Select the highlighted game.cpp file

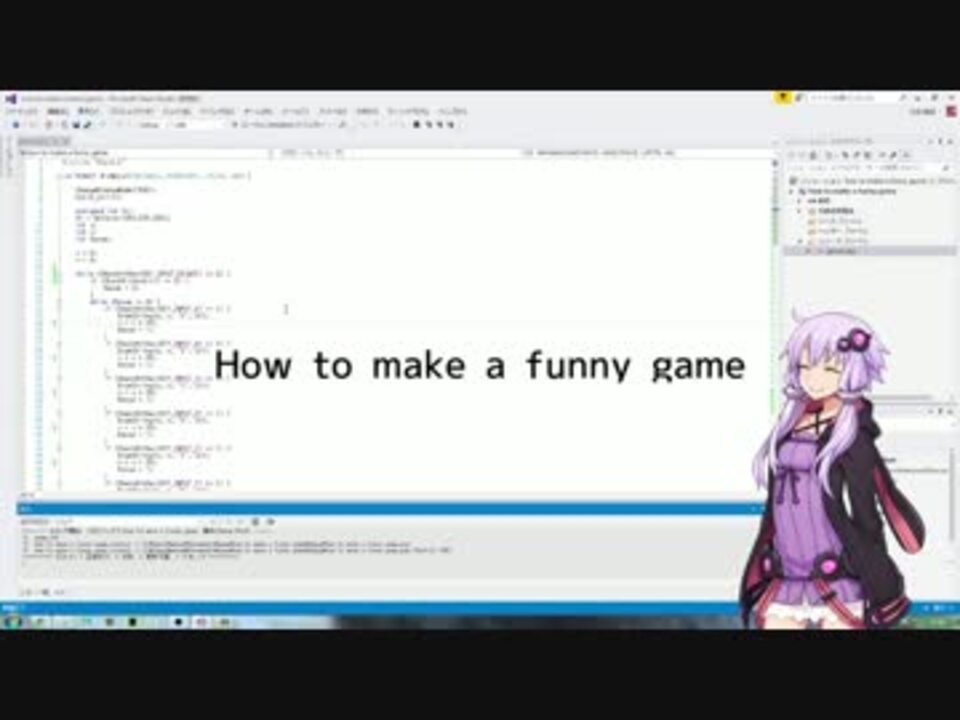pos(870,251)
